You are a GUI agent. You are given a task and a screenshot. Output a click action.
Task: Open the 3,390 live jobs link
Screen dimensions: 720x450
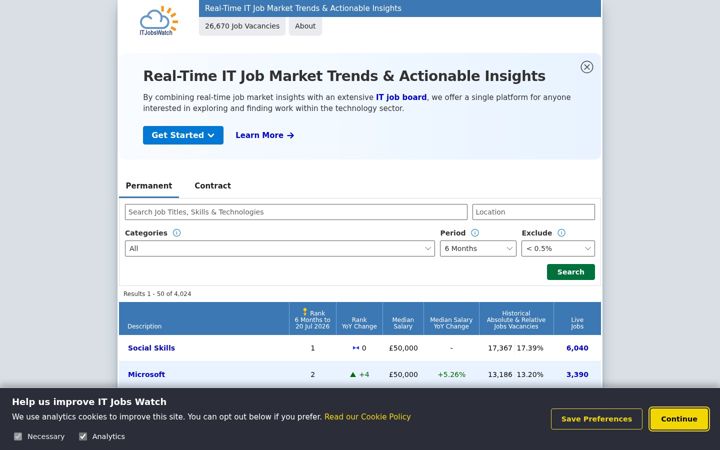[577, 375]
